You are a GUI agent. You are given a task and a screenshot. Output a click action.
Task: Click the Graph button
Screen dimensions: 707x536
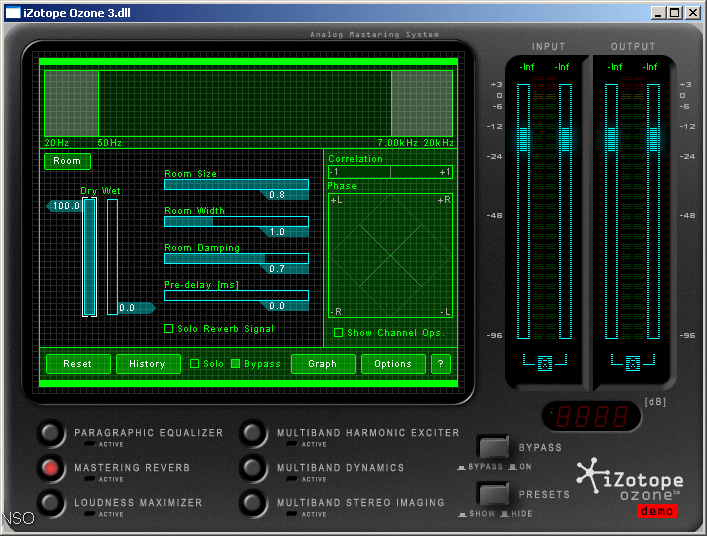click(323, 364)
